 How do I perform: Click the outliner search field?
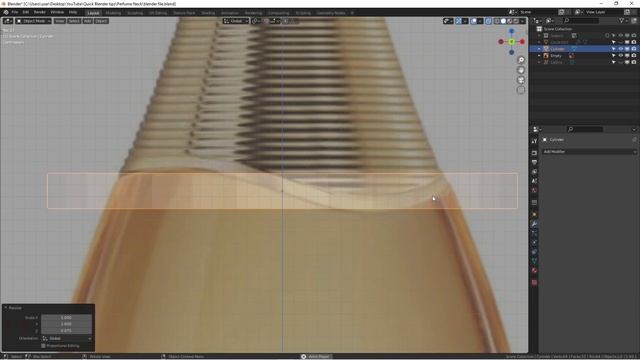pos(581,20)
